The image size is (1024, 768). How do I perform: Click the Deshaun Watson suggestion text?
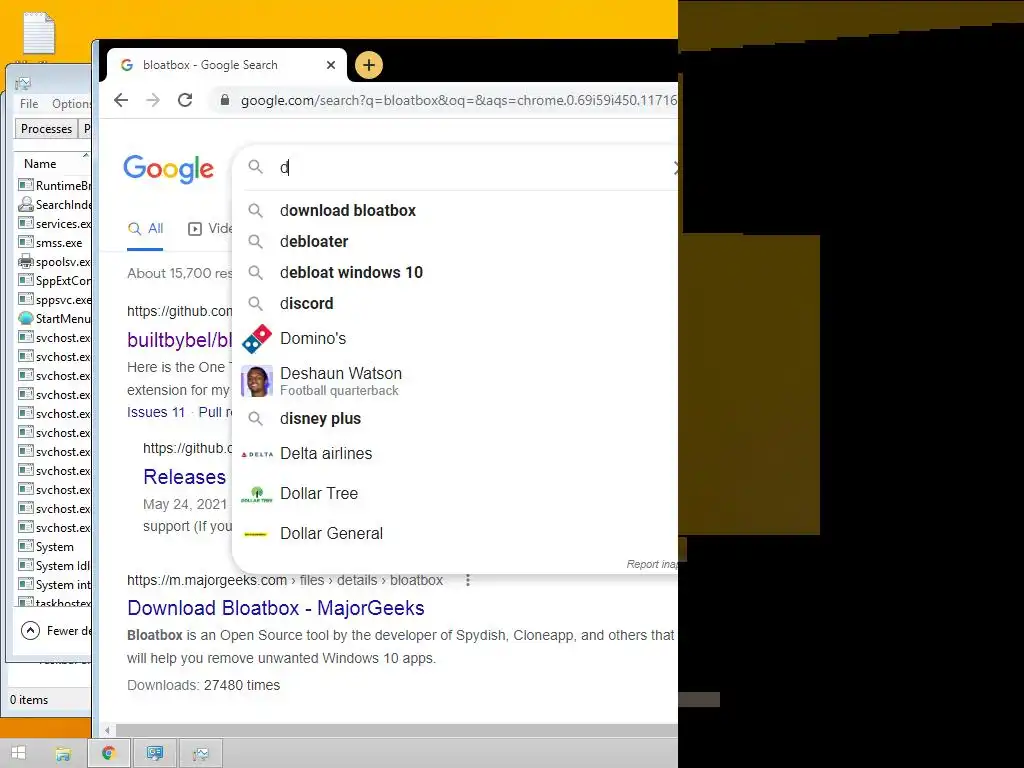click(x=341, y=374)
